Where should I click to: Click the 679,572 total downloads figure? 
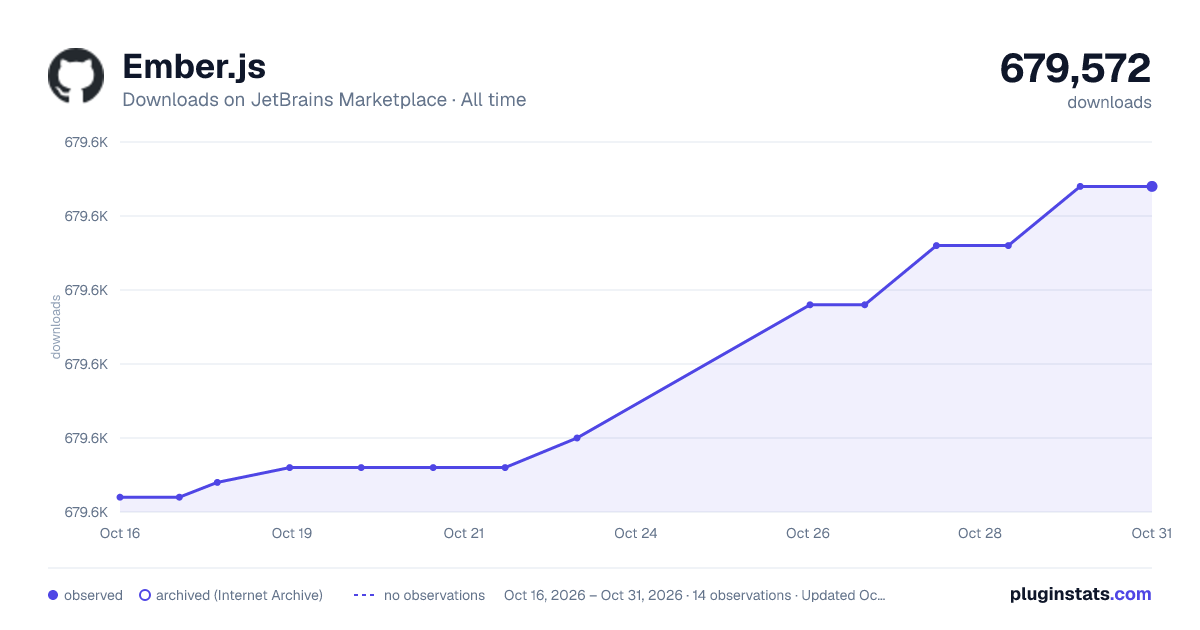point(1075,68)
